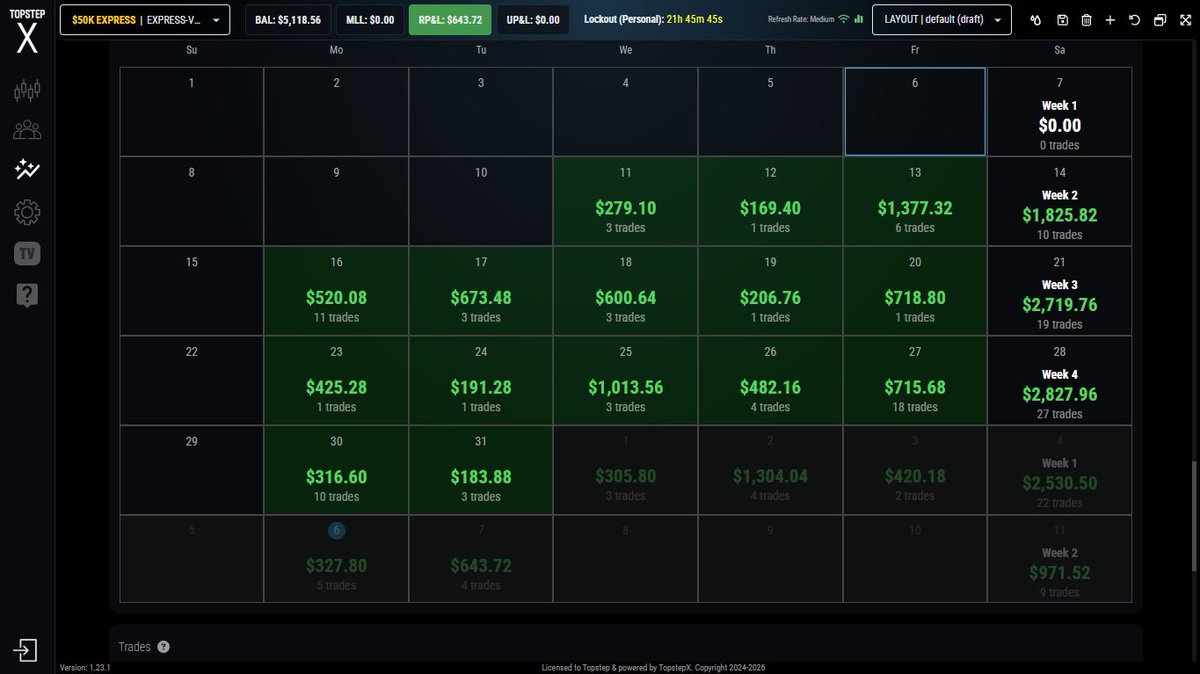Select day 31 showing $183.88
Screen dimensions: 1200x674
coord(481,469)
